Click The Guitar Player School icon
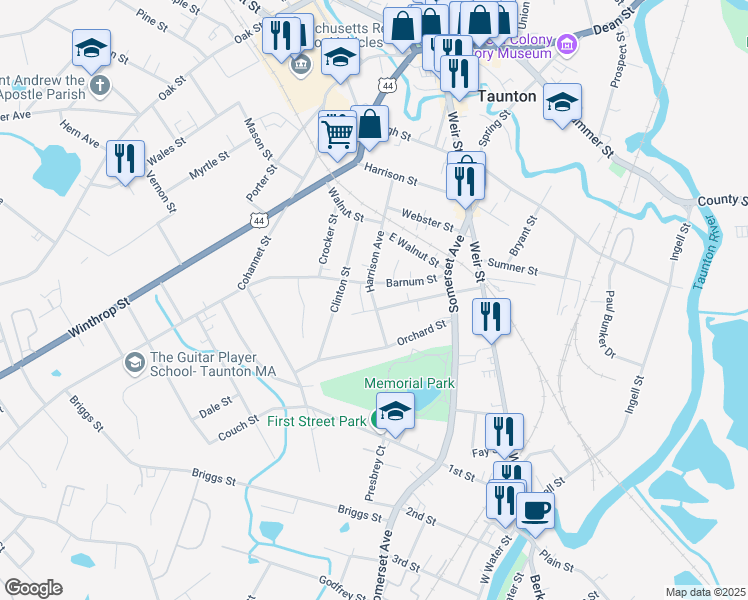The width and height of the screenshot is (748, 600). coord(134,363)
